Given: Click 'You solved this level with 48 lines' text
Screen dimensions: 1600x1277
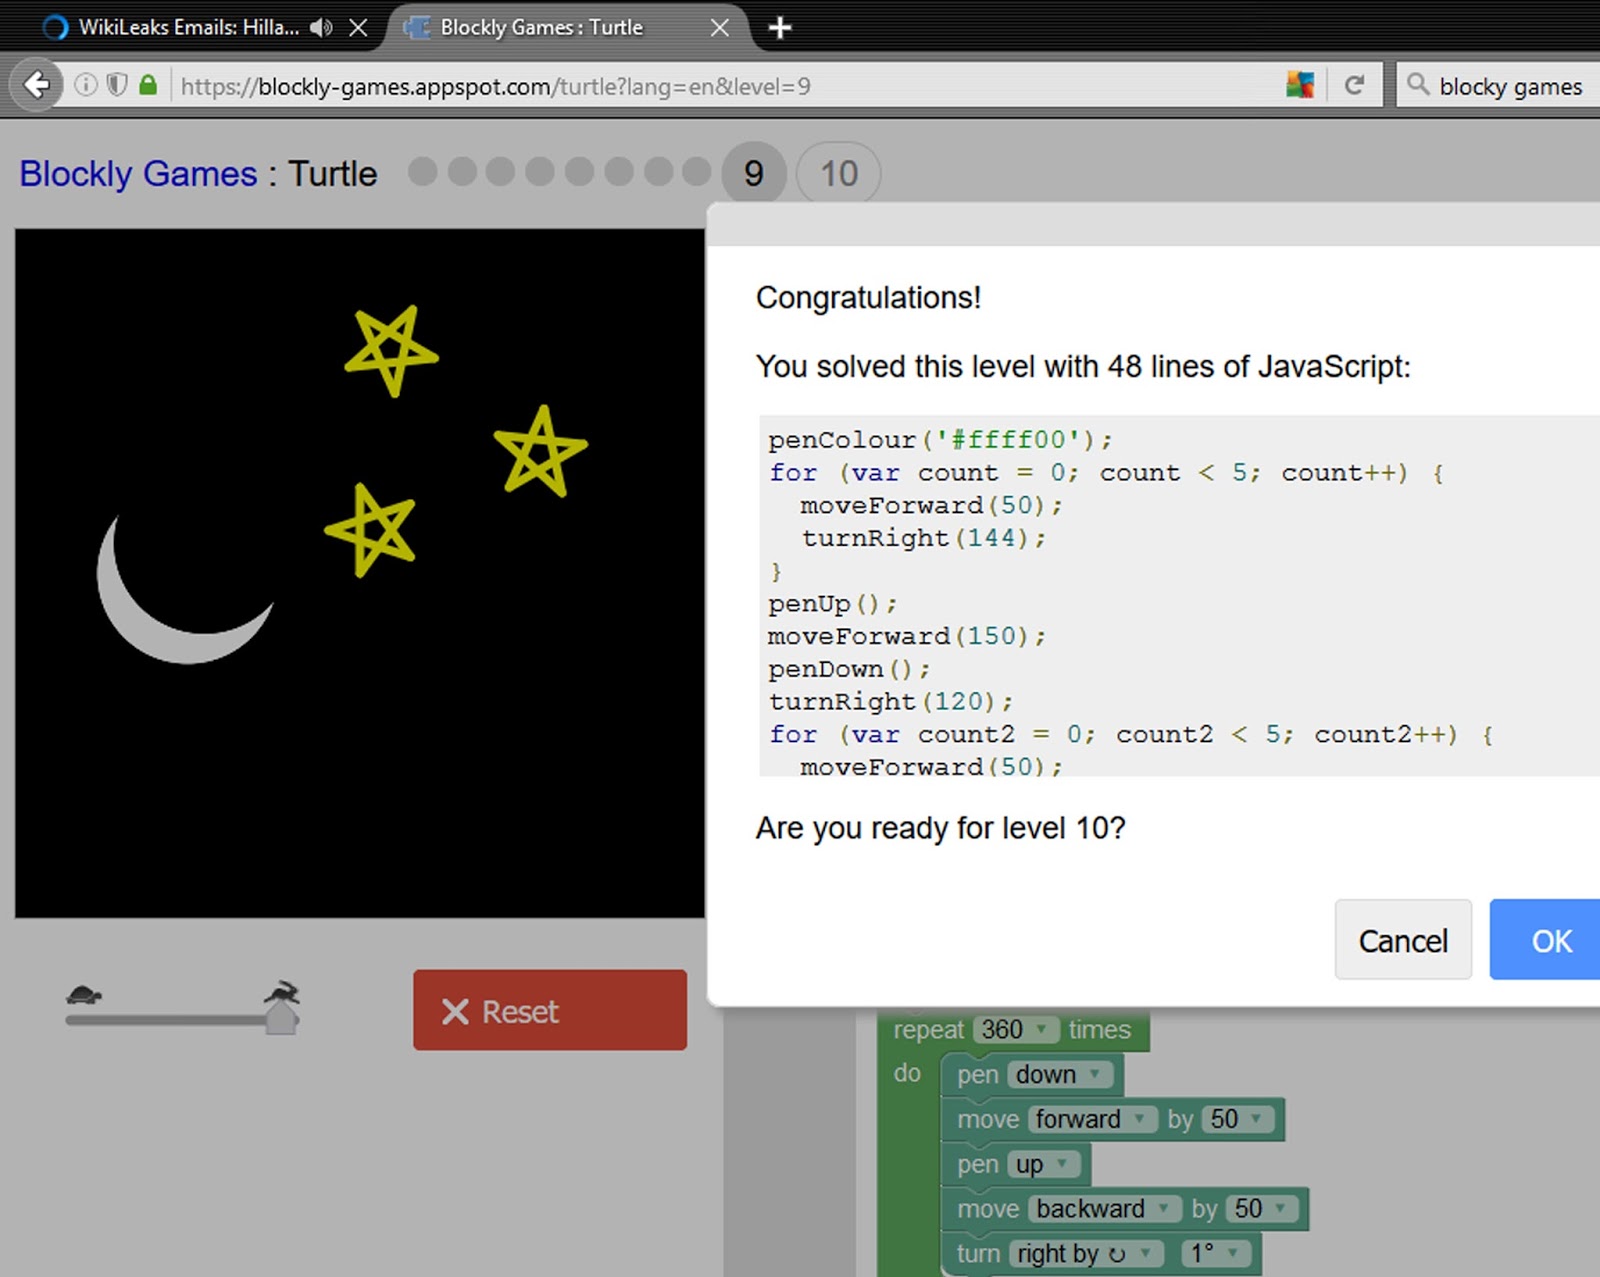Looking at the screenshot, I should (x=1083, y=367).
